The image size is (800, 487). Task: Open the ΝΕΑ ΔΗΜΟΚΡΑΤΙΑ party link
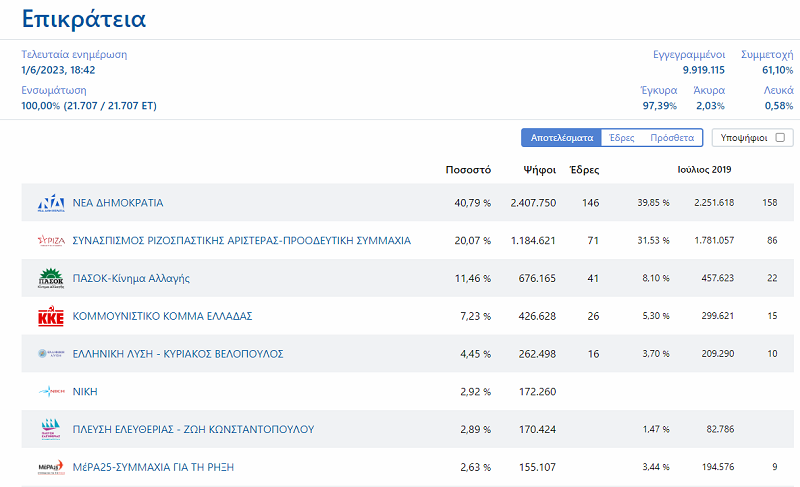[x=118, y=203]
